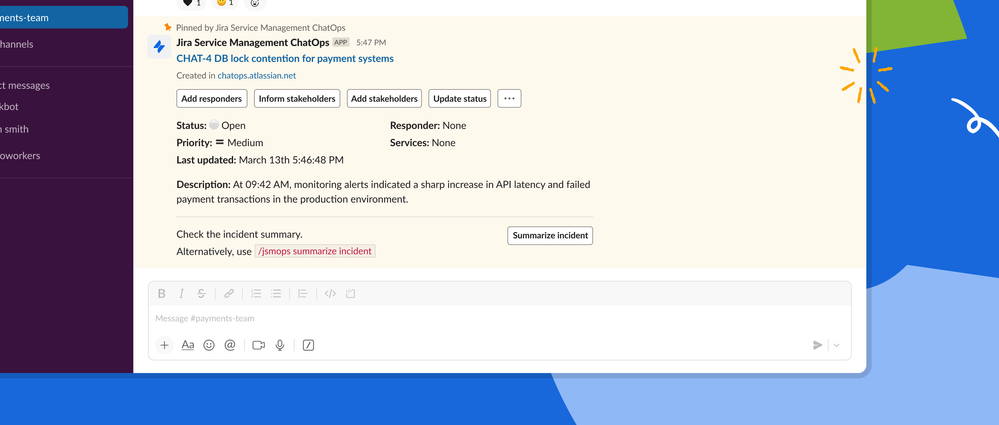
Task: Click the Priority Medium value
Action: point(240,143)
